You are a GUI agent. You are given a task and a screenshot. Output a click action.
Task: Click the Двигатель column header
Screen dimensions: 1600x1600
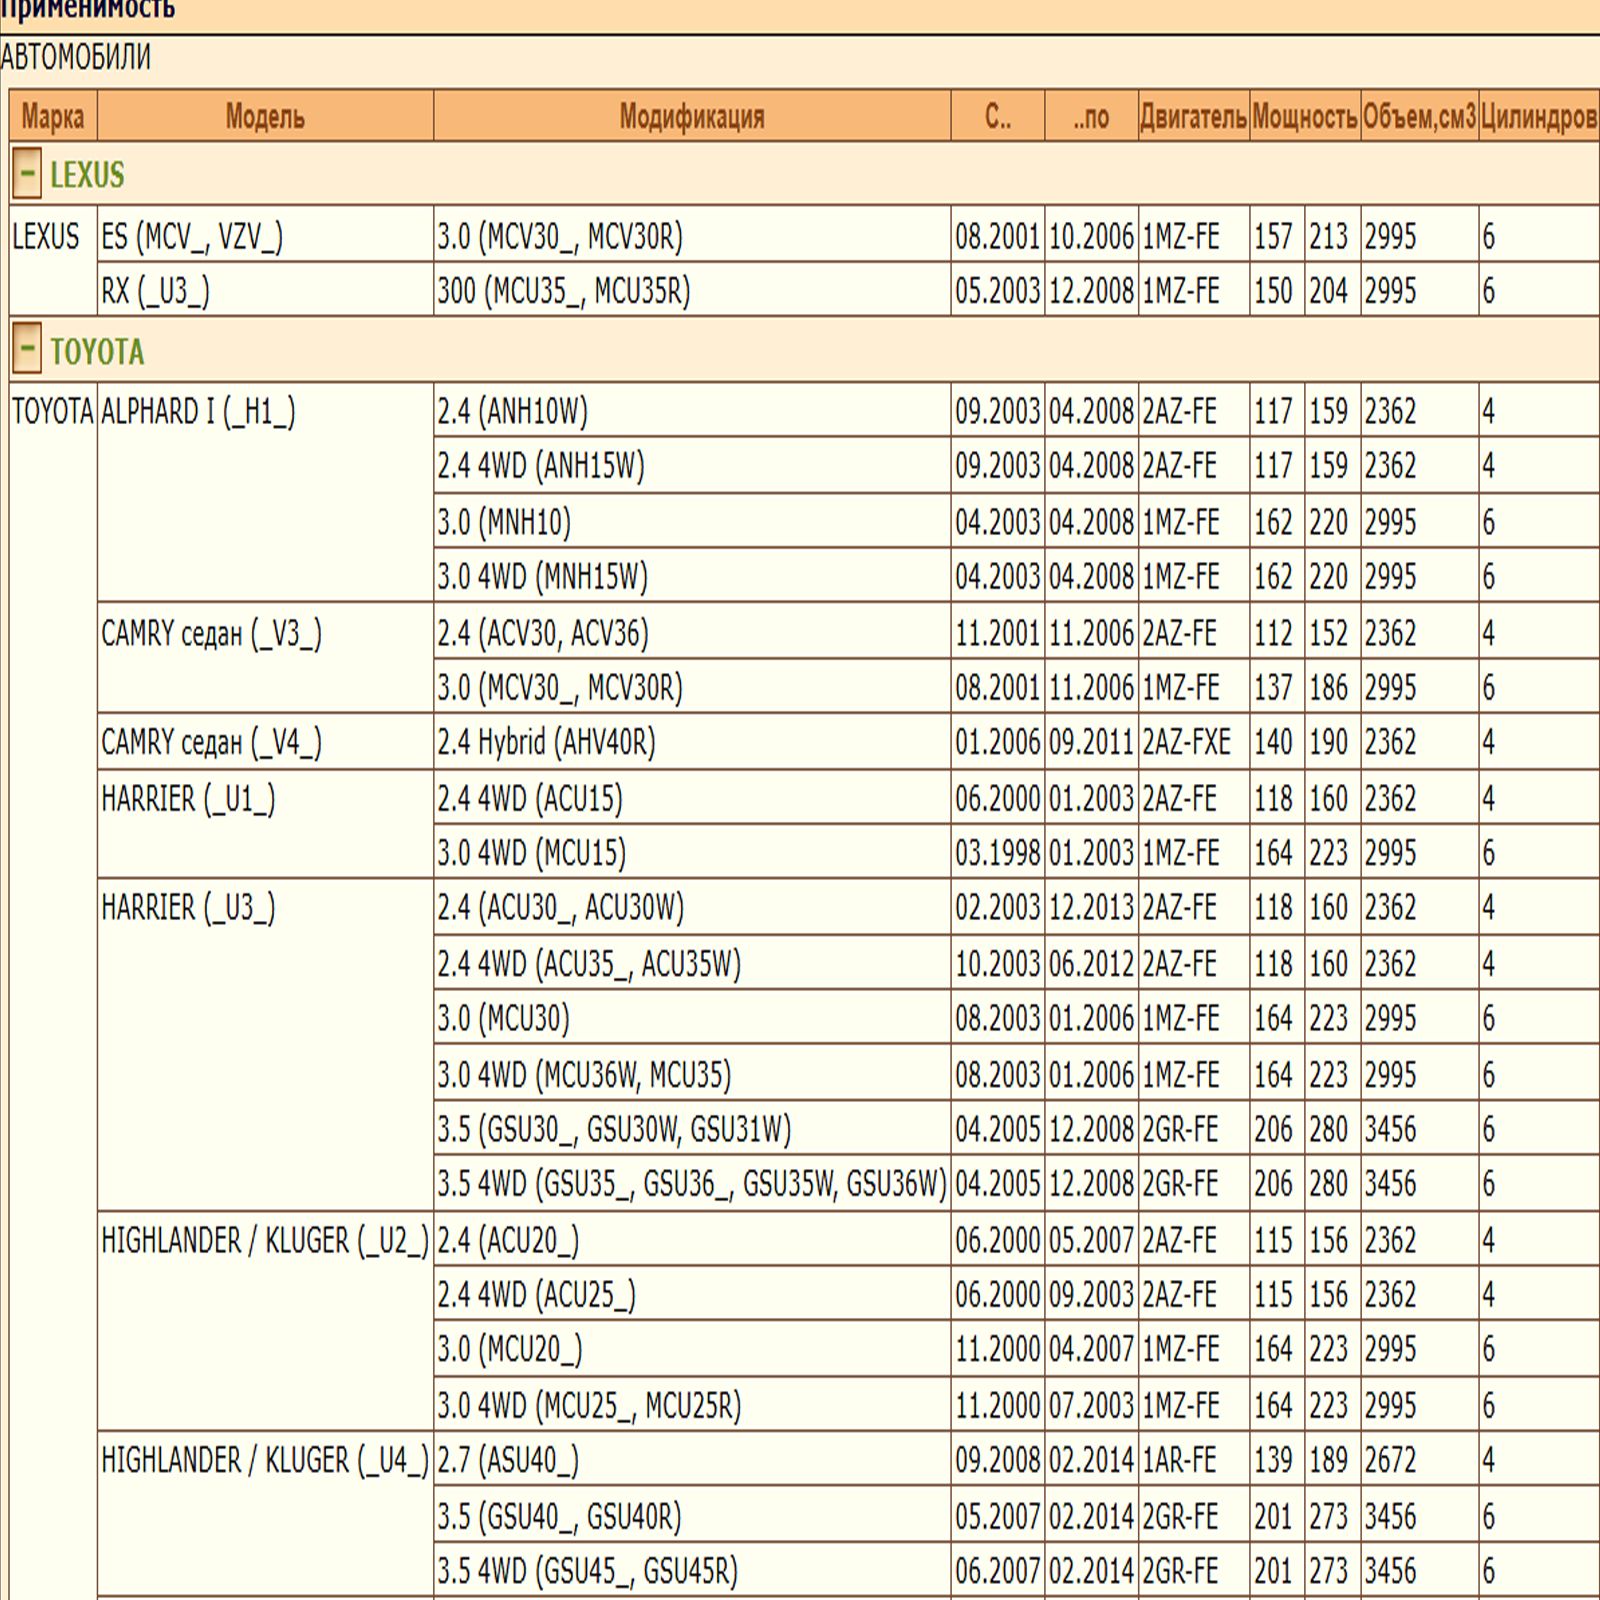(x=1193, y=117)
